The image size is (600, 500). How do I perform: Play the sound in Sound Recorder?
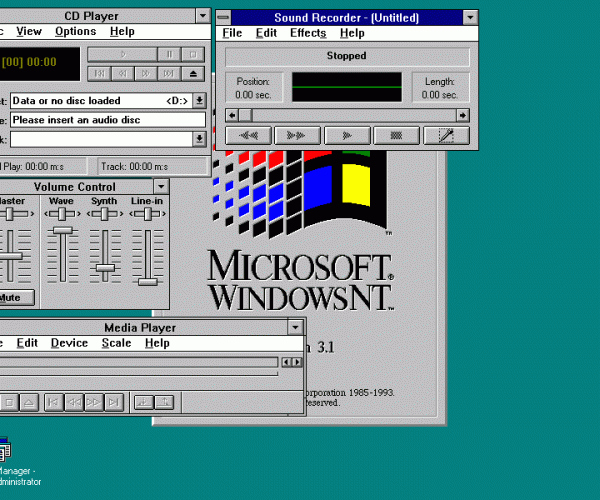click(x=347, y=135)
